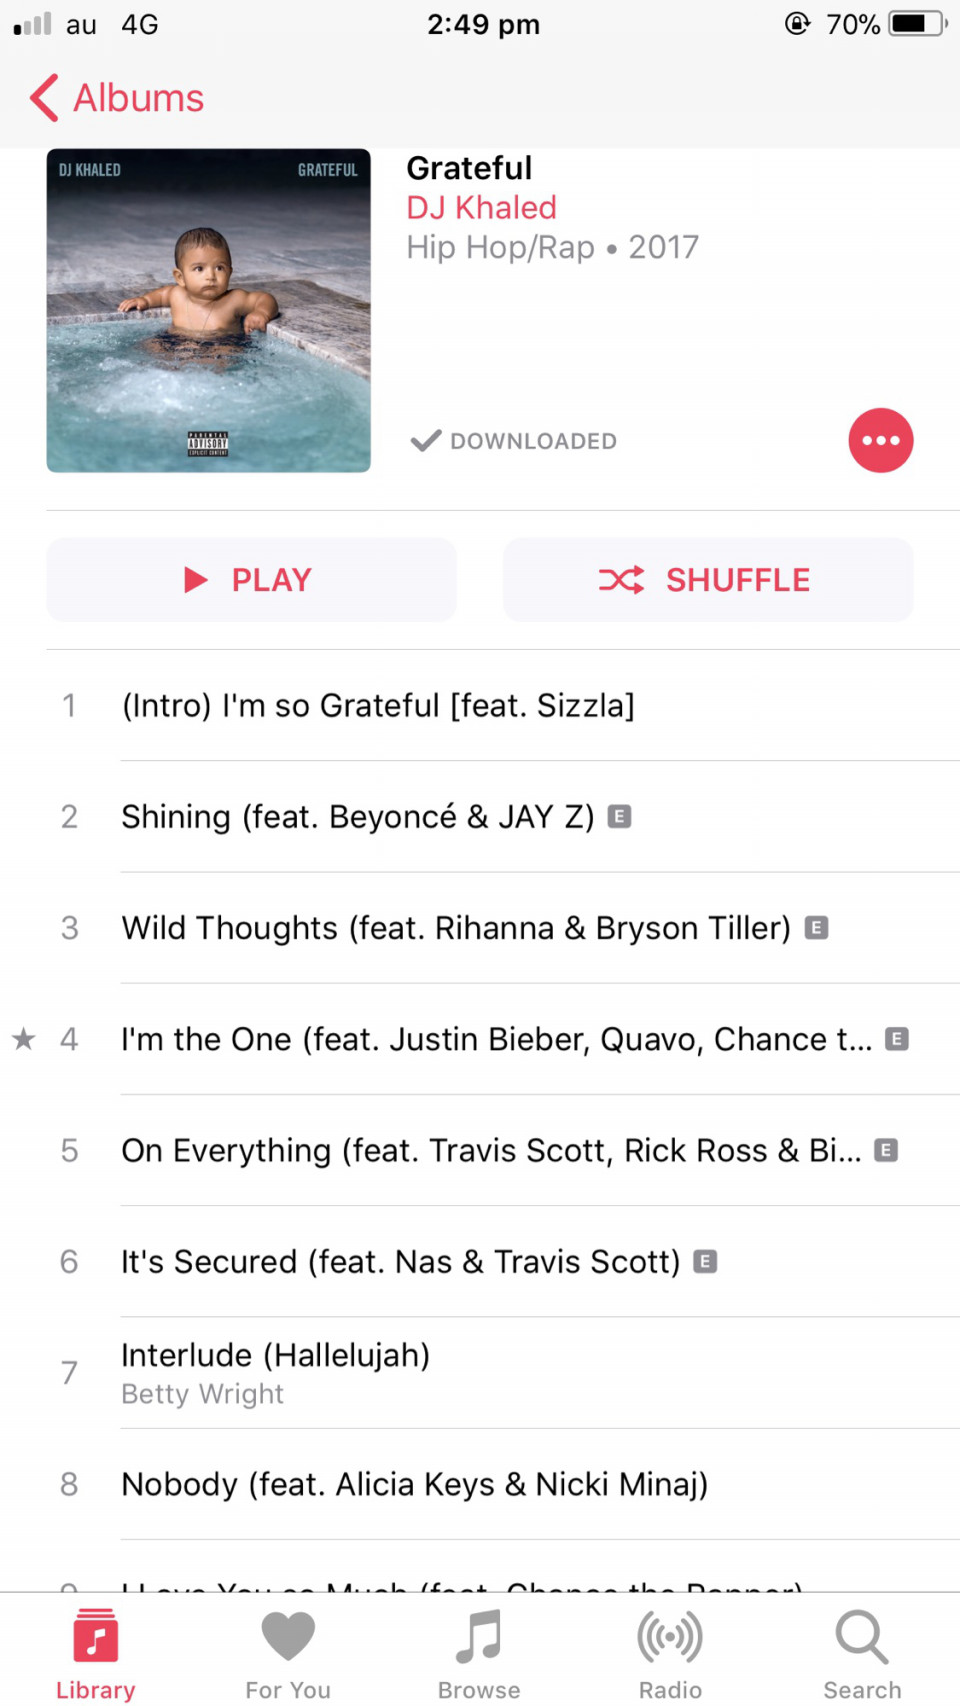
Task: Open the Library tab
Action: (96, 1652)
